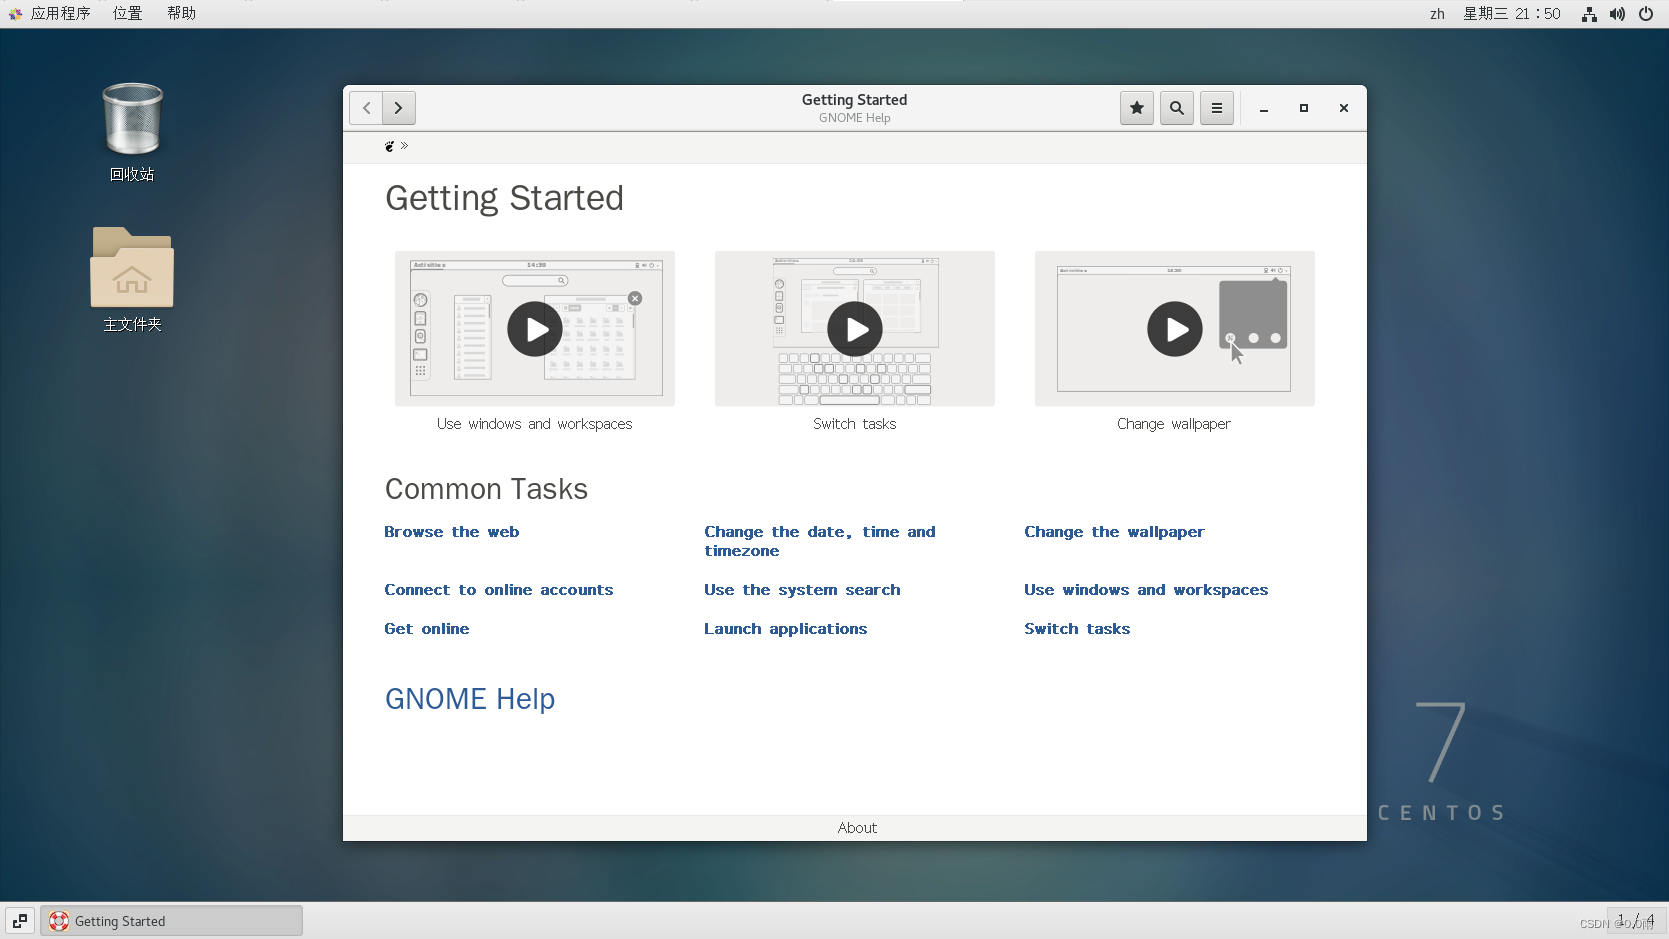
Task: Go back using the left arrow button
Action: 366,108
